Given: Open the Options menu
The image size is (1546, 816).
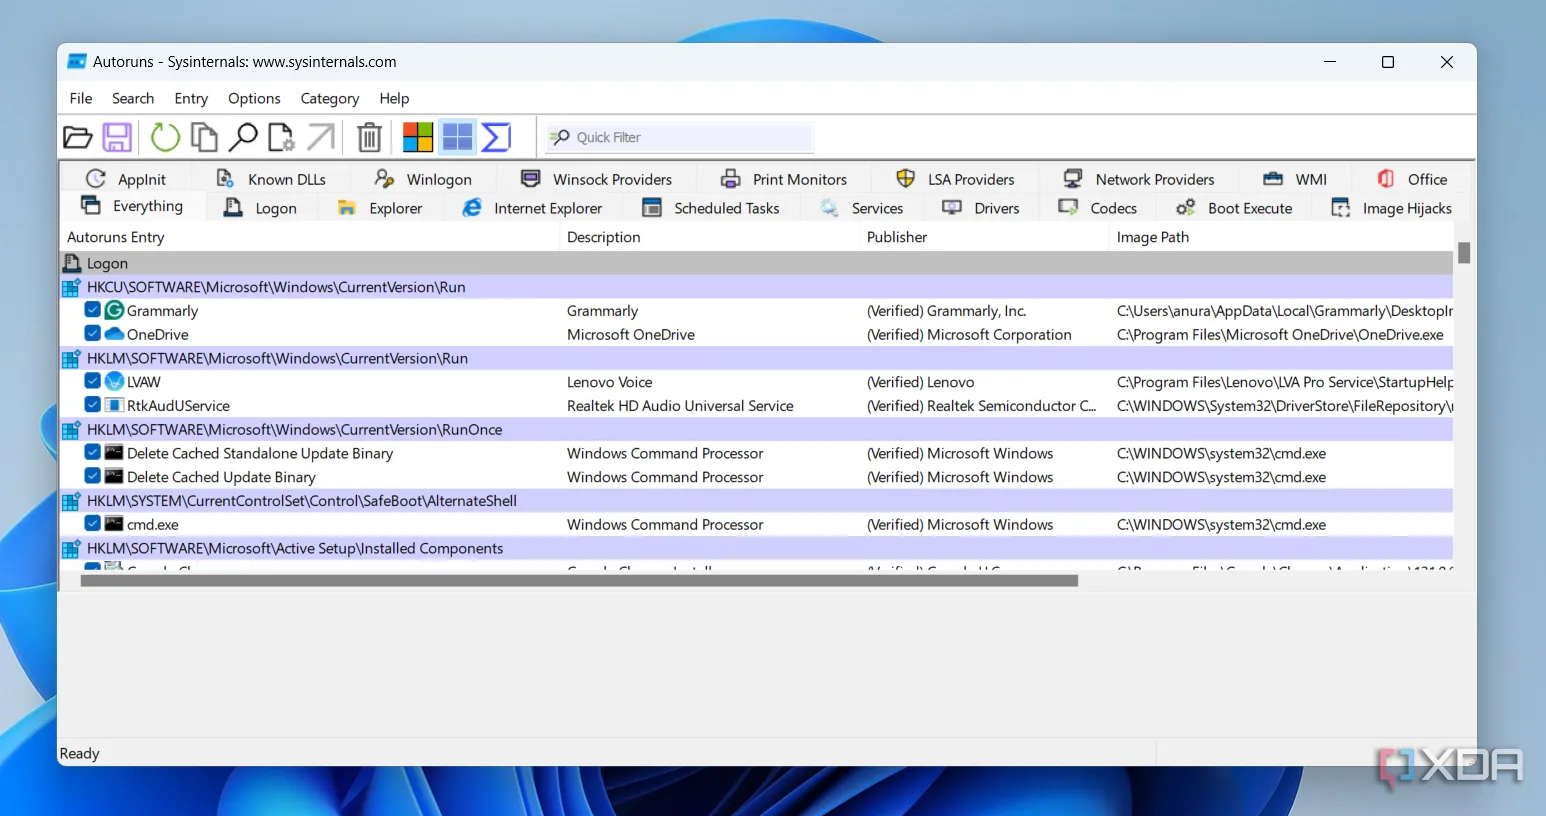Looking at the screenshot, I should (254, 98).
